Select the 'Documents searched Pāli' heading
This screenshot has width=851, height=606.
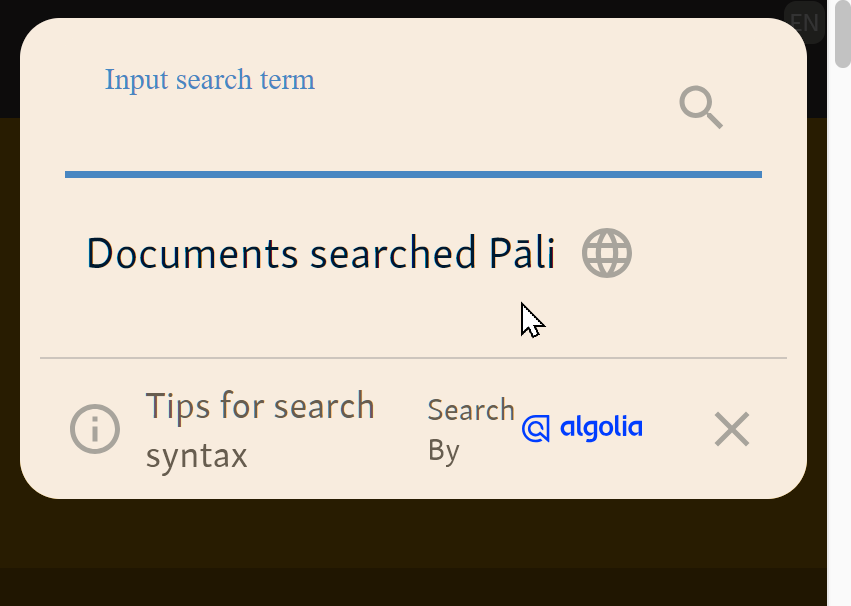pyautogui.click(x=320, y=254)
